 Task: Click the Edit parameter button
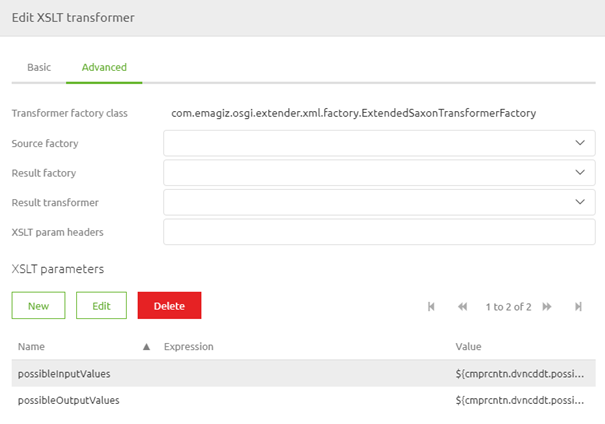point(101,306)
